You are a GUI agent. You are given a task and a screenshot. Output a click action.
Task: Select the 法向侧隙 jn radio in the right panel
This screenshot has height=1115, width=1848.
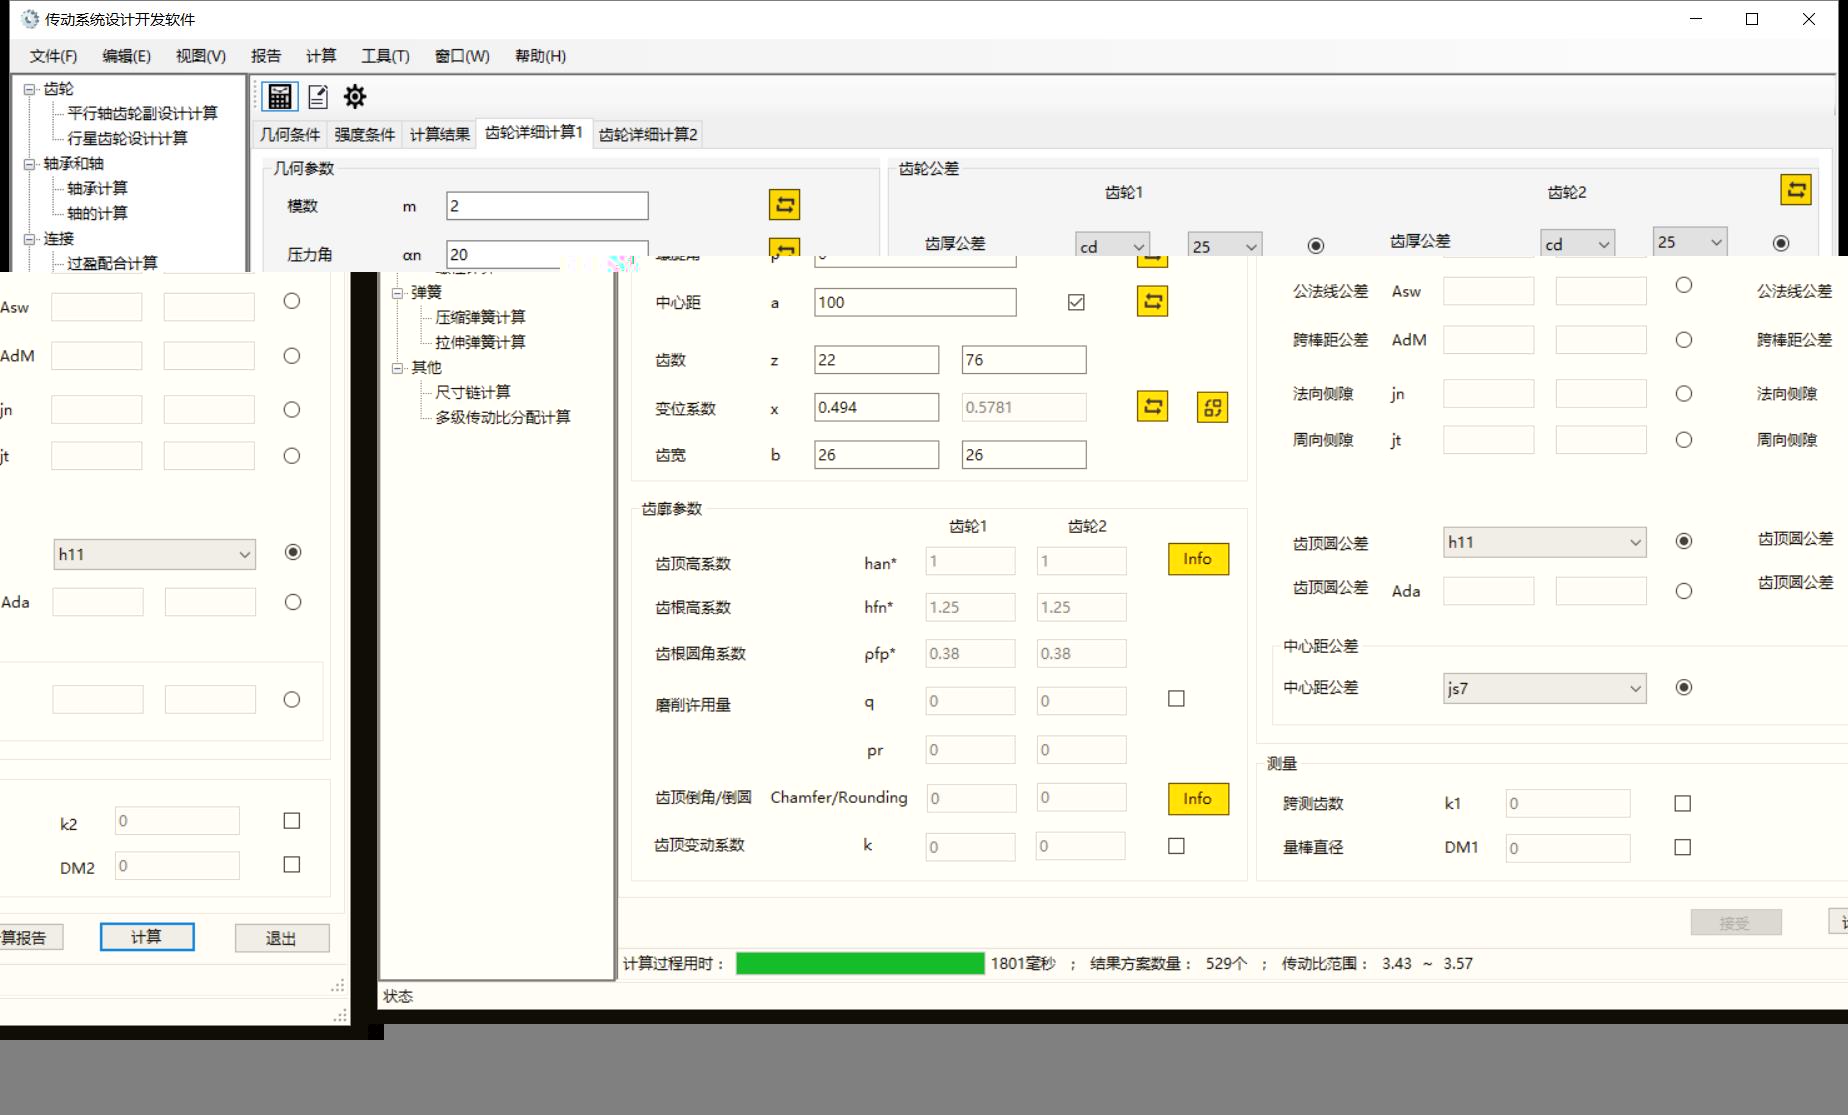pos(1684,394)
